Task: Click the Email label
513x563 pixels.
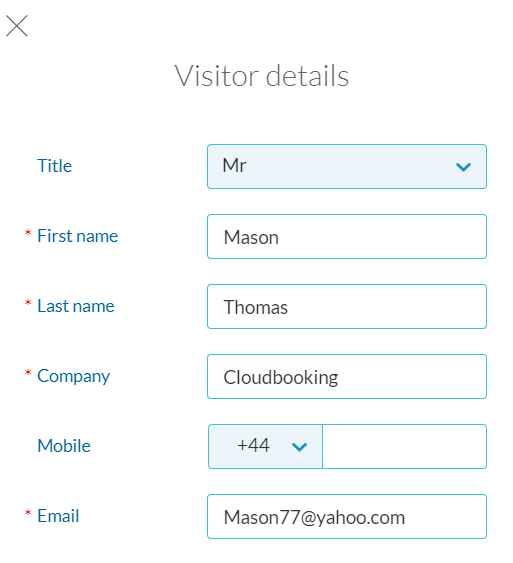Action: [x=58, y=516]
